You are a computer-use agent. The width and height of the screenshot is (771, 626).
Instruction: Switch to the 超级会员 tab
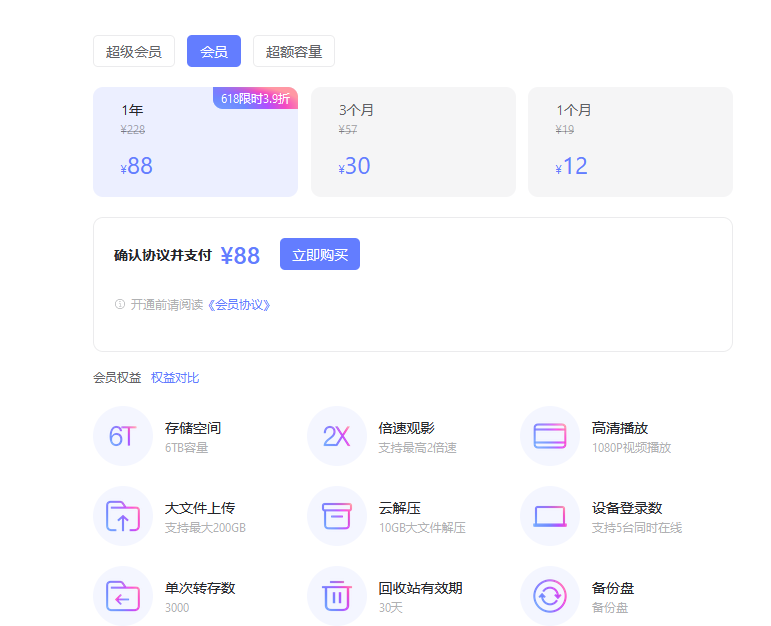click(x=134, y=51)
